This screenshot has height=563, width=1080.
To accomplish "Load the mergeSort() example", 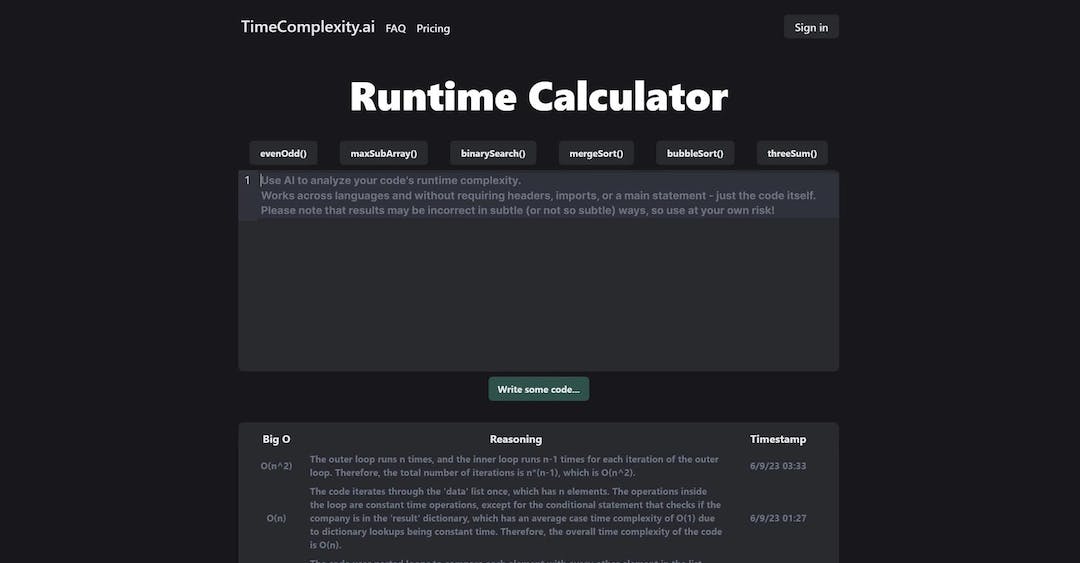I will pos(596,153).
